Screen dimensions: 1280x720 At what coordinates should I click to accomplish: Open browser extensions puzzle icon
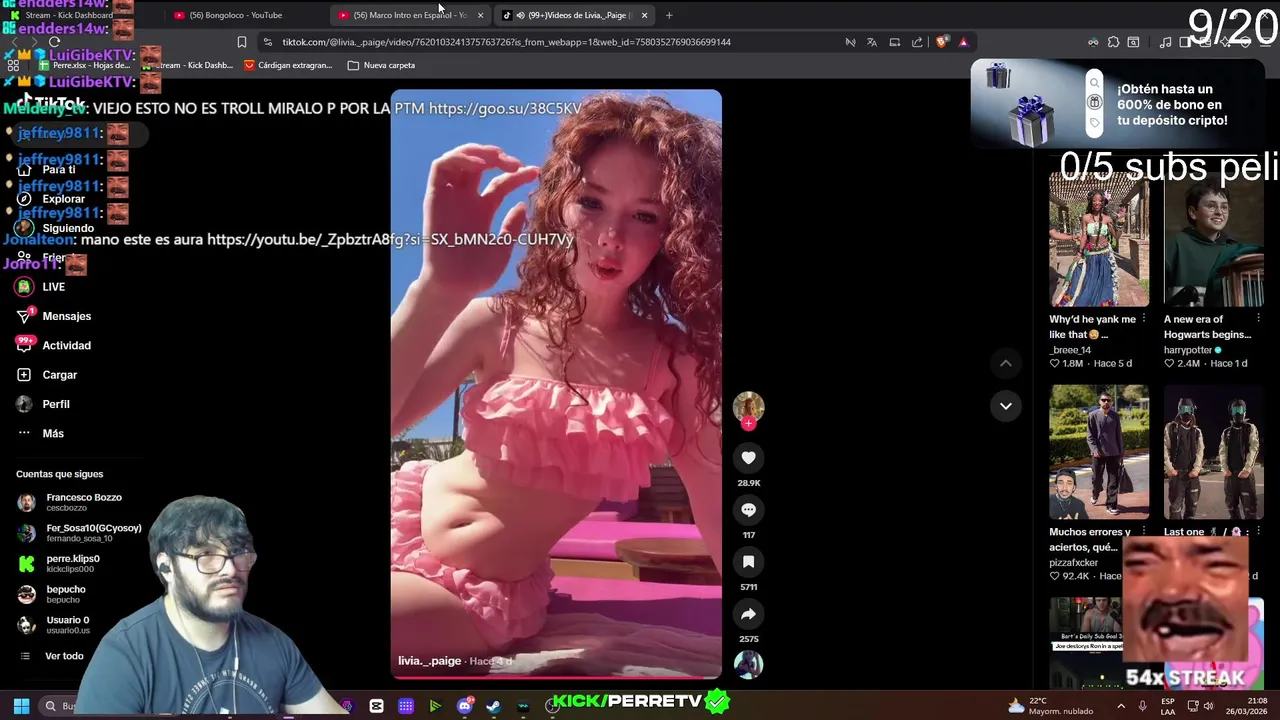pyautogui.click(x=1113, y=42)
